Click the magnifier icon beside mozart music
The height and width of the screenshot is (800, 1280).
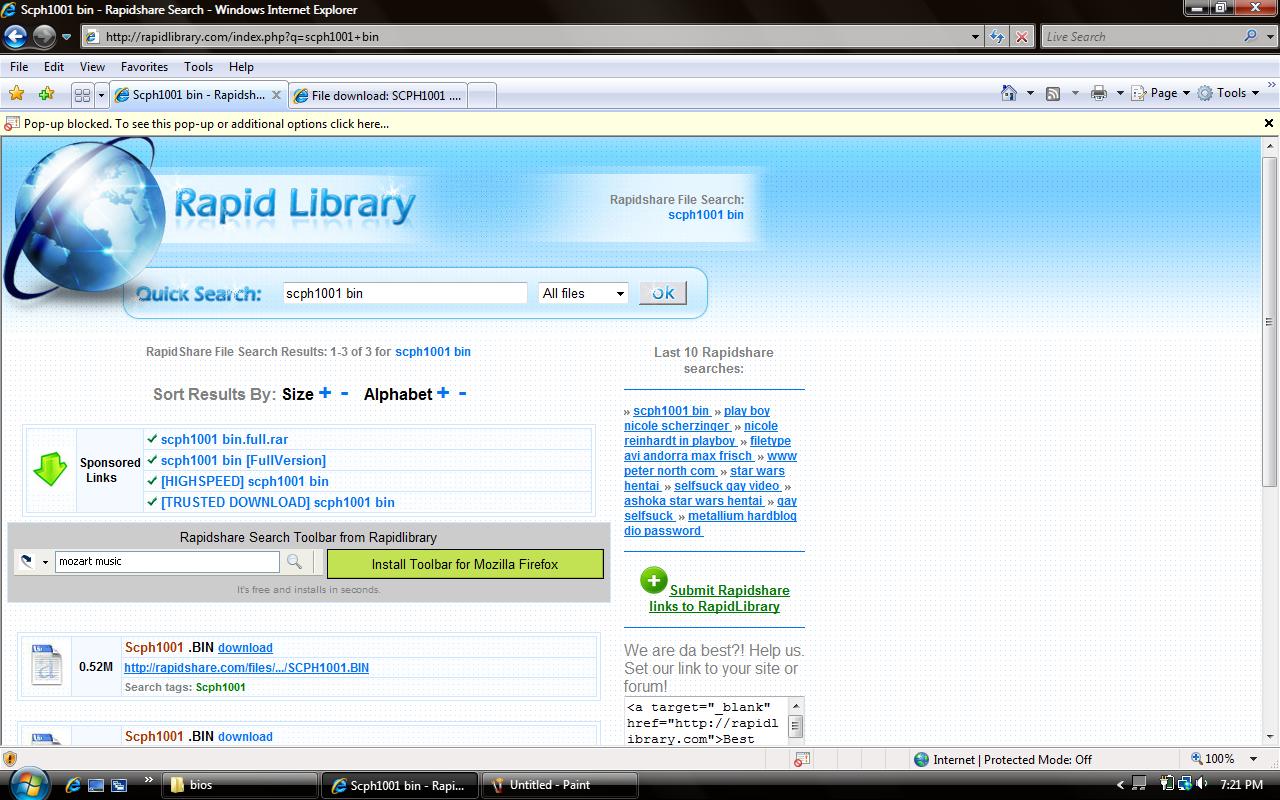pos(294,562)
